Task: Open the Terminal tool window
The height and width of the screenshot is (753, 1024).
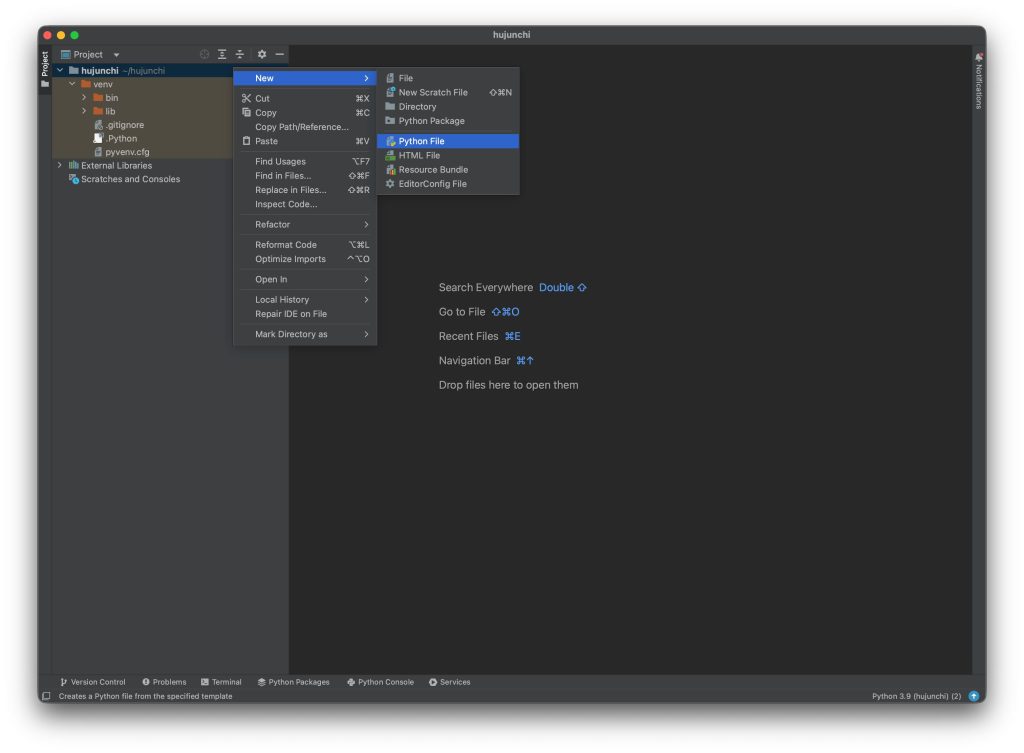Action: pos(221,682)
